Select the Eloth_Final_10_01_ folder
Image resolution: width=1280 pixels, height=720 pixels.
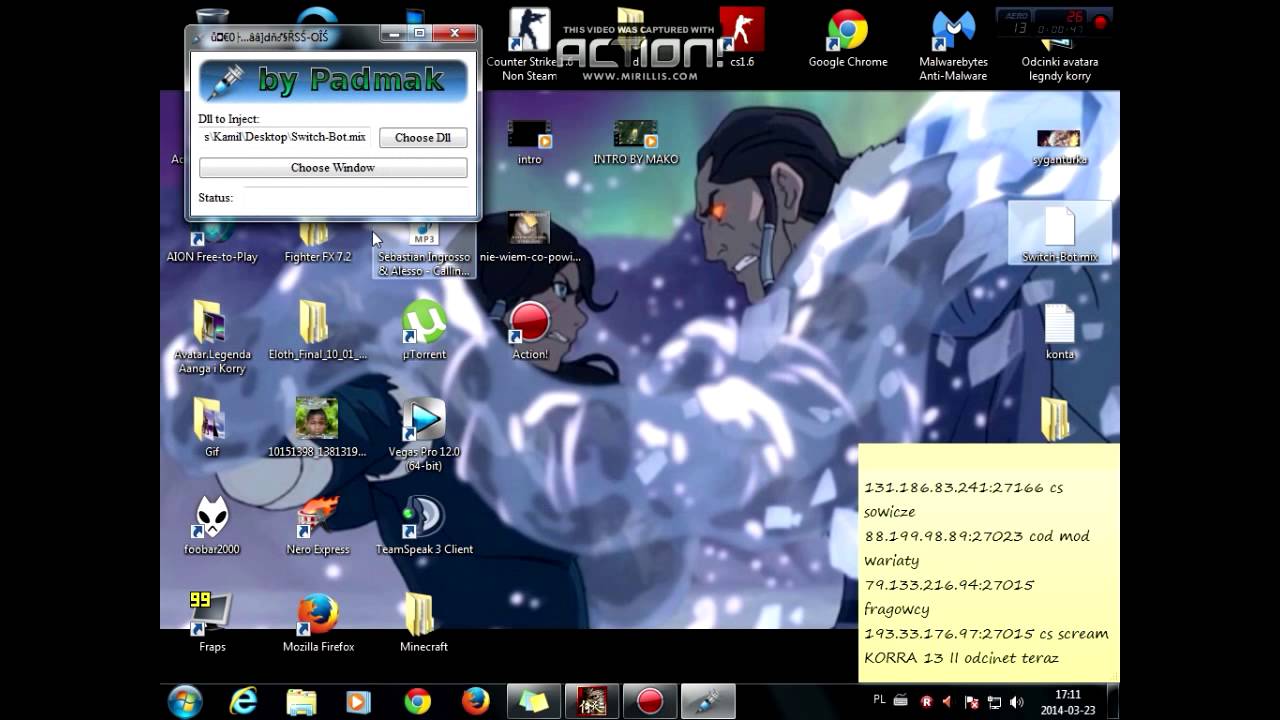click(x=317, y=331)
